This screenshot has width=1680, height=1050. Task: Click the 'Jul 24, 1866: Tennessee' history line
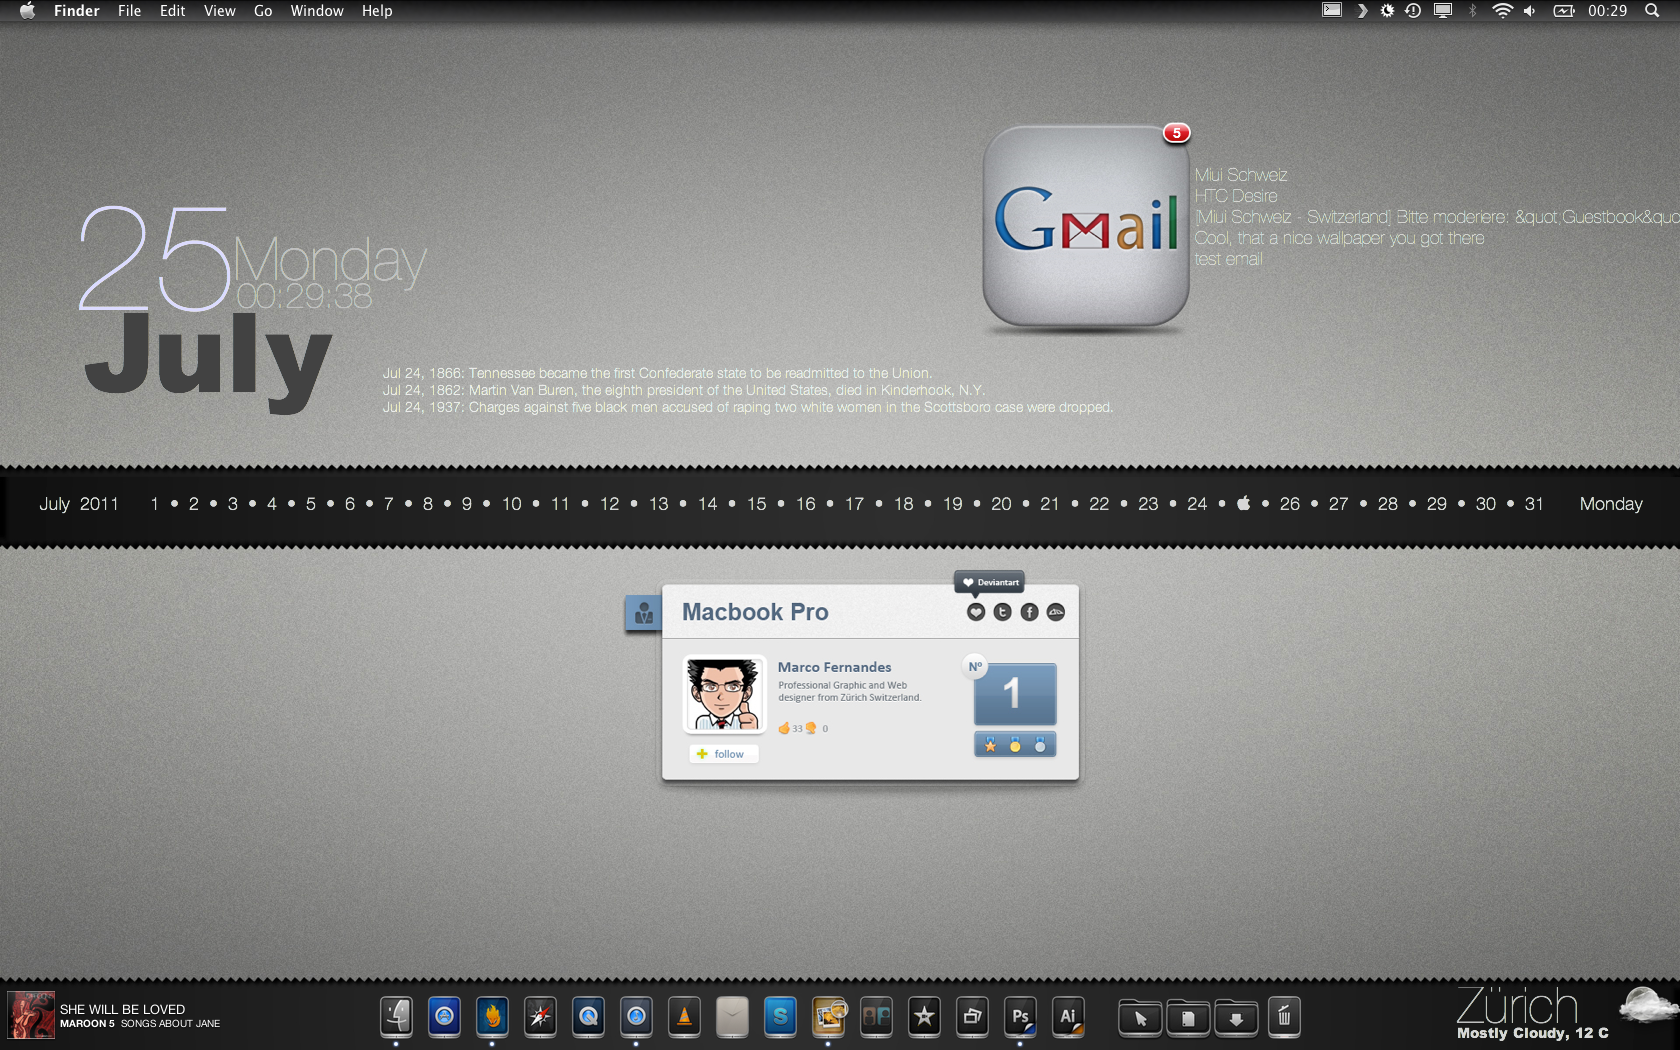tap(657, 373)
